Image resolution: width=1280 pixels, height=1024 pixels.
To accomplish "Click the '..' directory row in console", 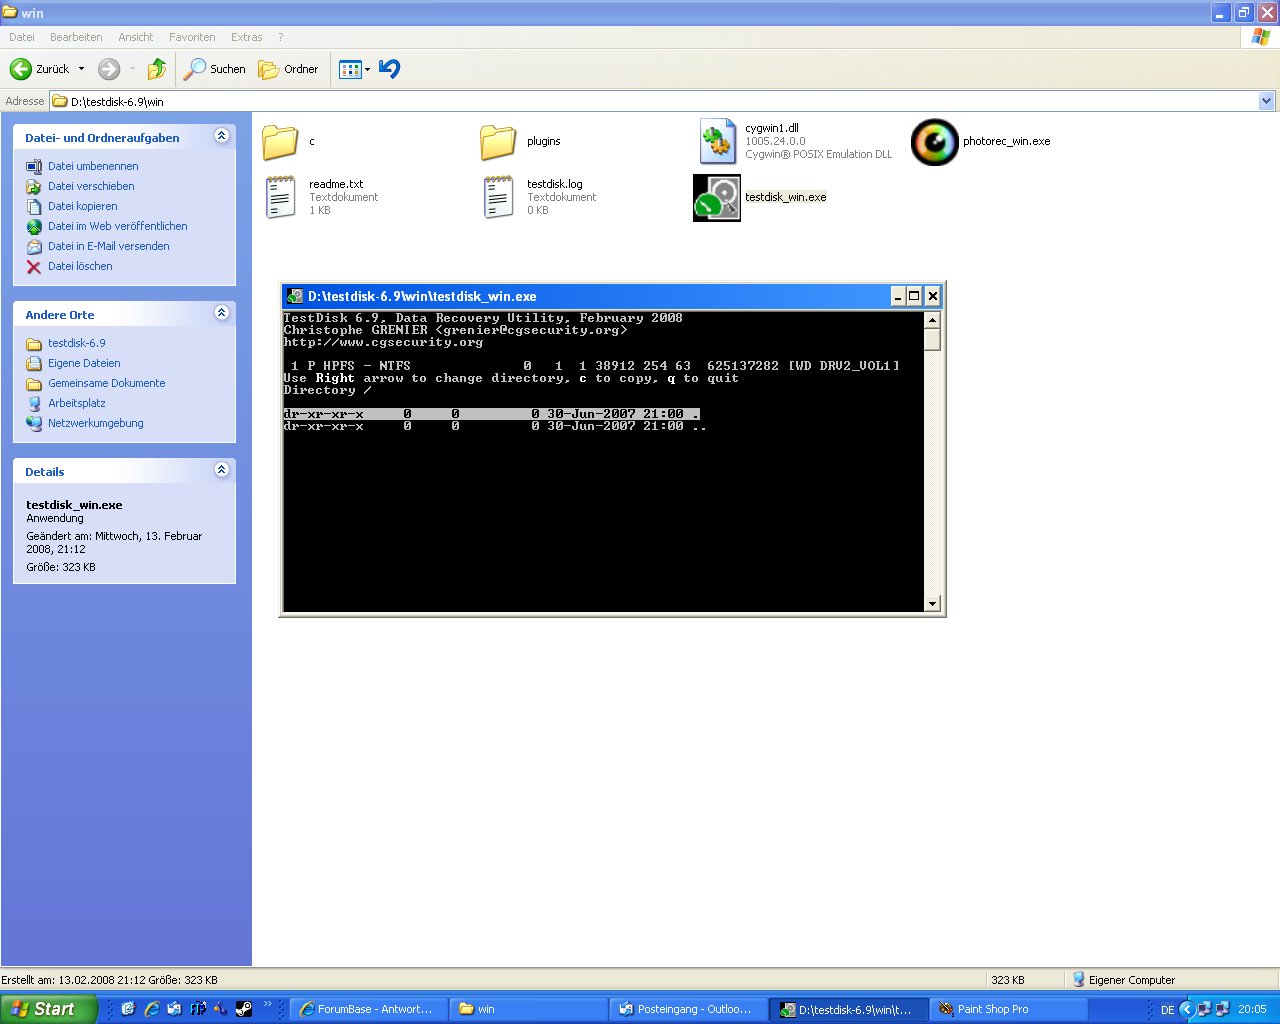I will click(496, 426).
